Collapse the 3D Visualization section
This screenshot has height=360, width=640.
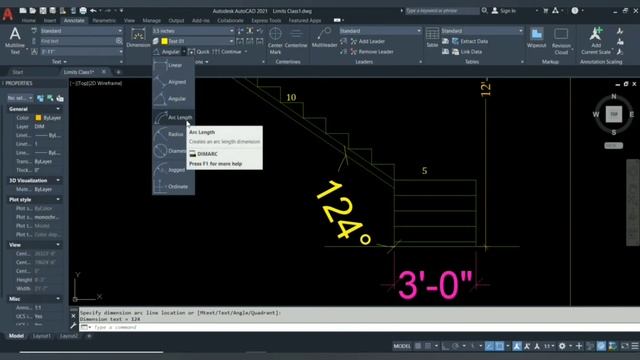click(58, 180)
